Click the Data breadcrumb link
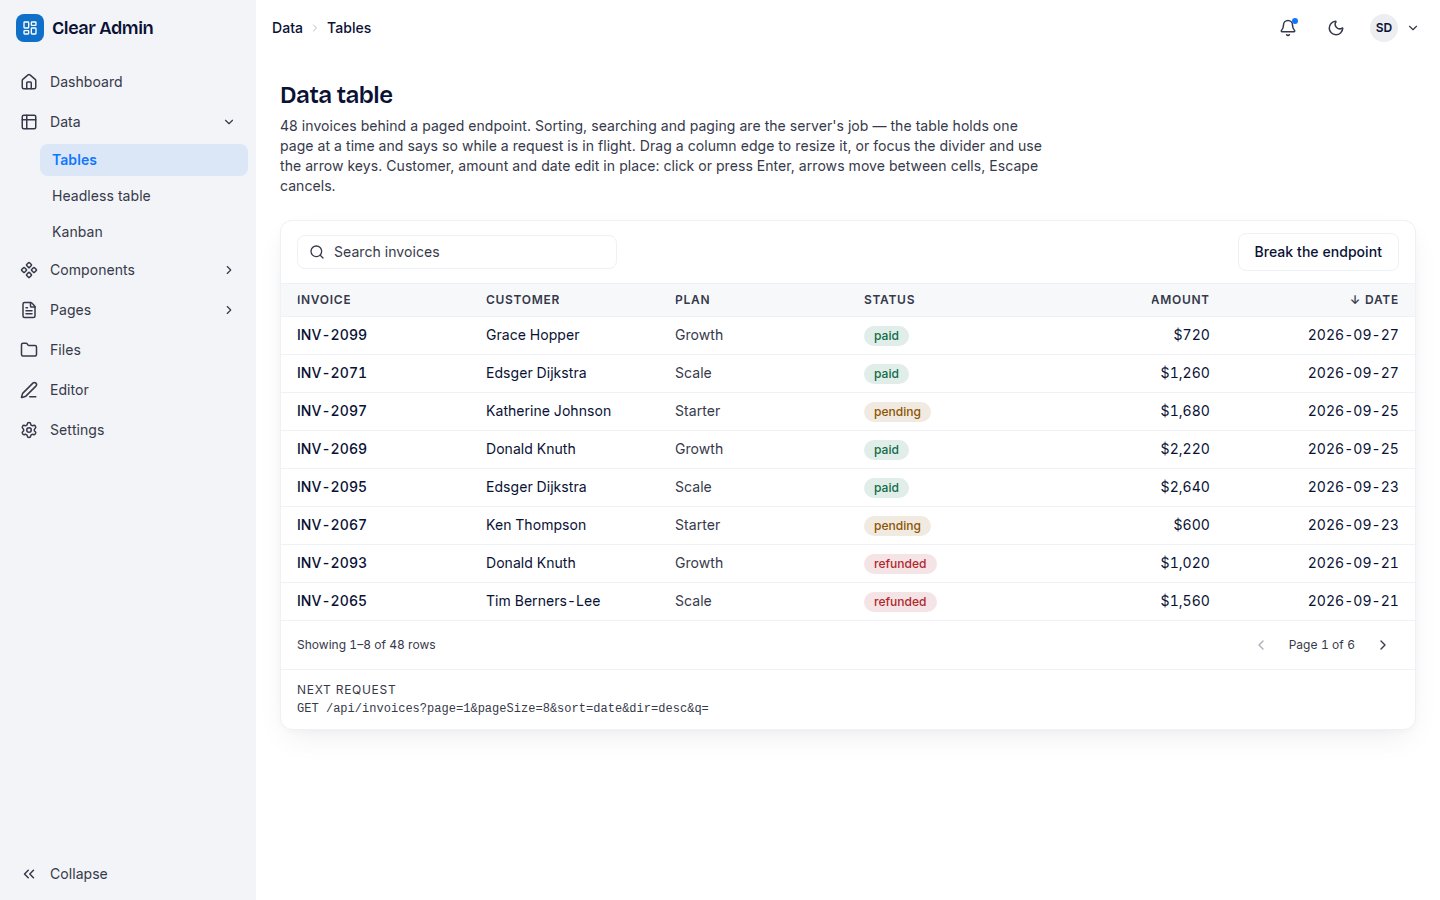This screenshot has height=900, width=1440. (287, 28)
